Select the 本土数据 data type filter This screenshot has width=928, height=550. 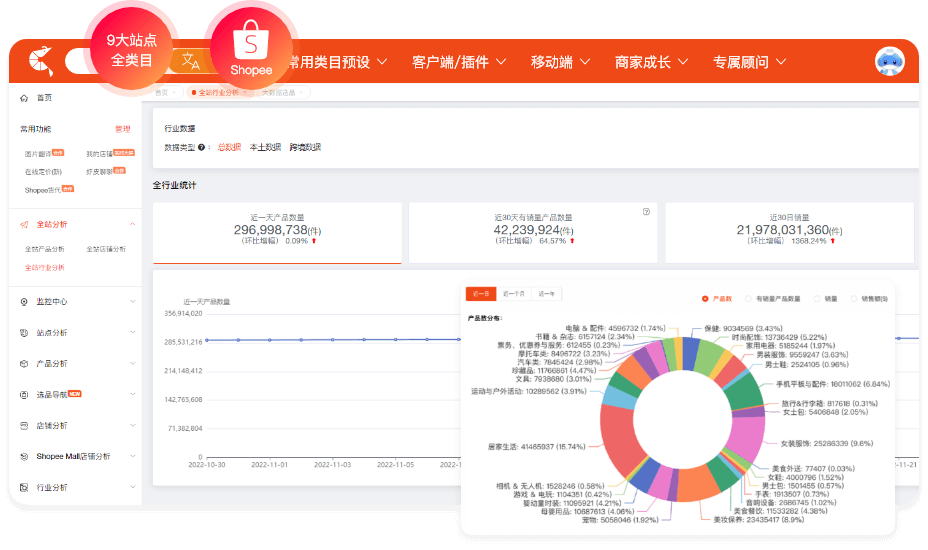(265, 147)
